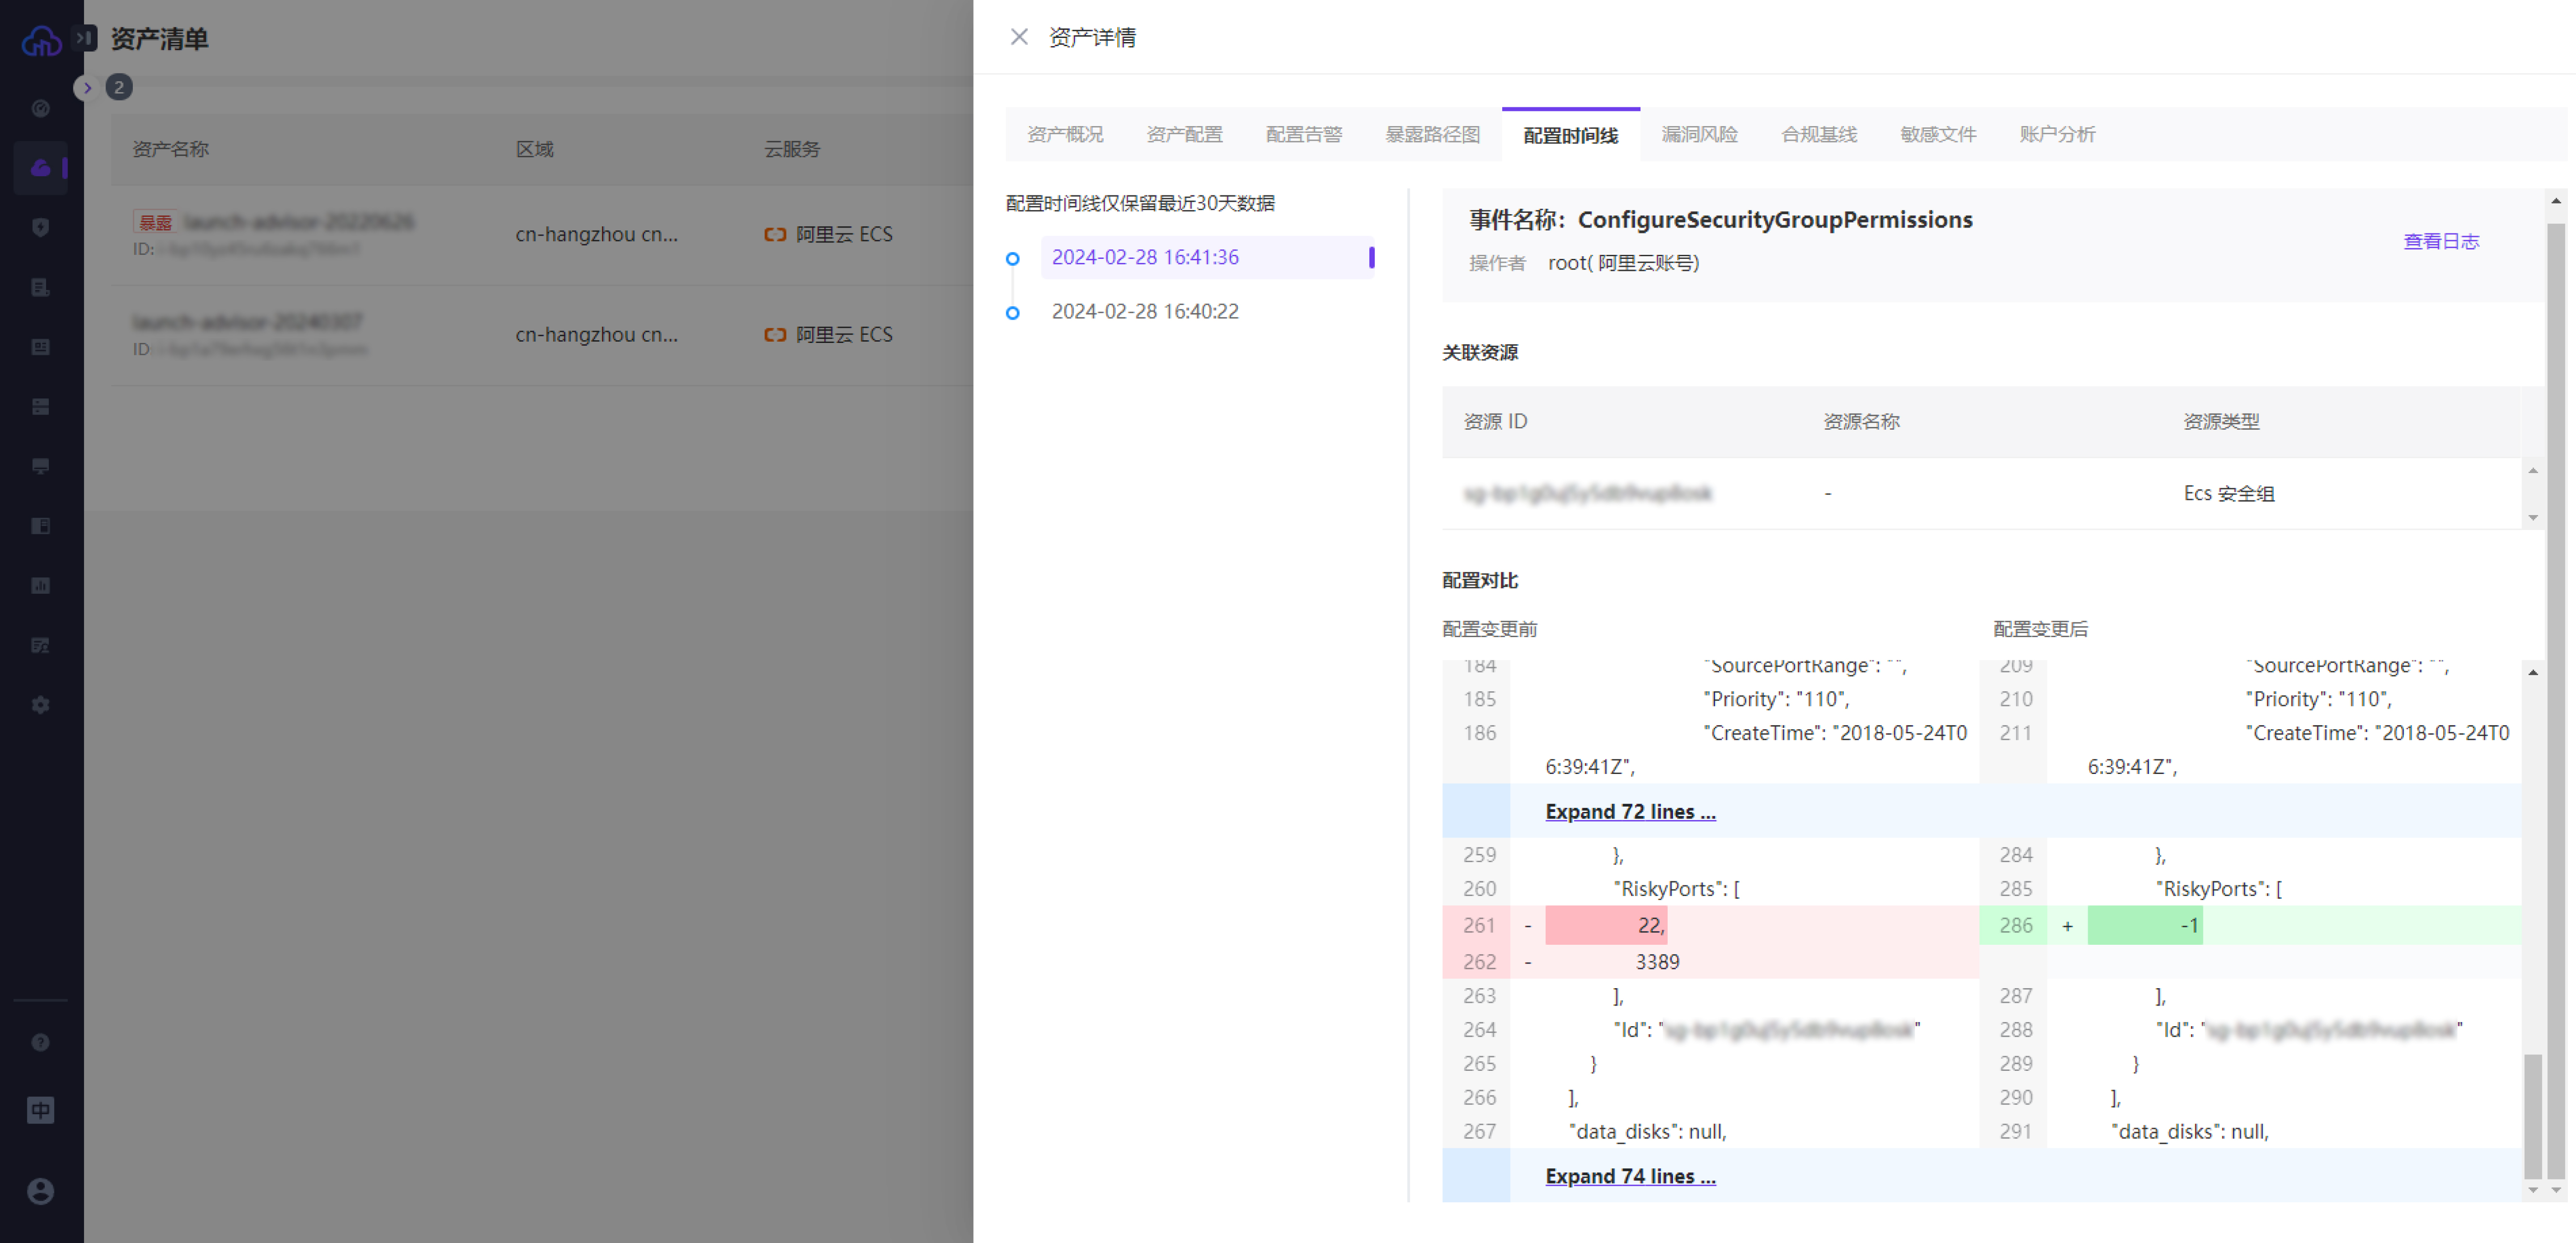Open the checklist task sidebar icon

40,645
